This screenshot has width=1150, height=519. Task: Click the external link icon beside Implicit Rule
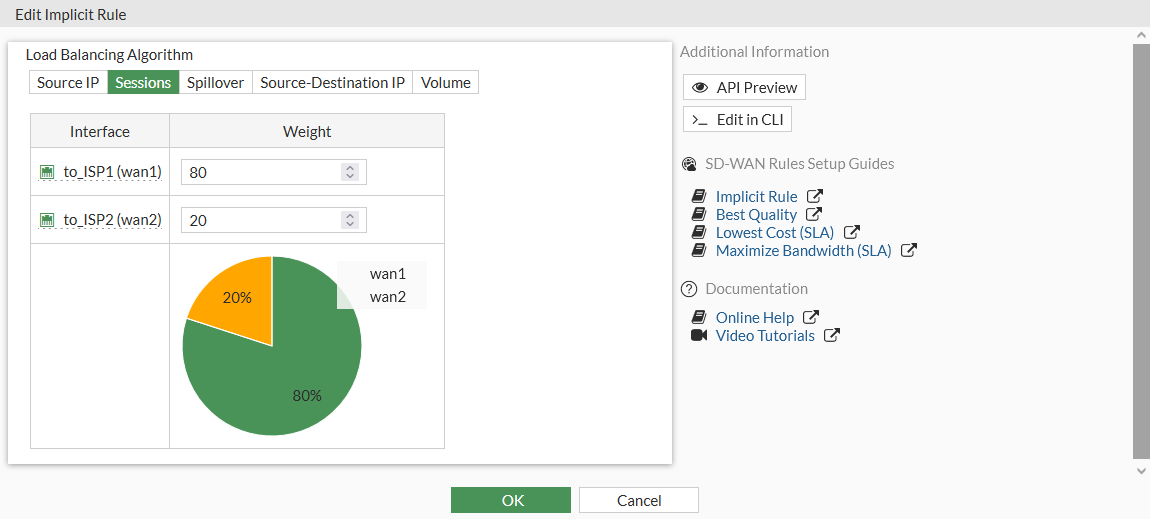pos(815,197)
